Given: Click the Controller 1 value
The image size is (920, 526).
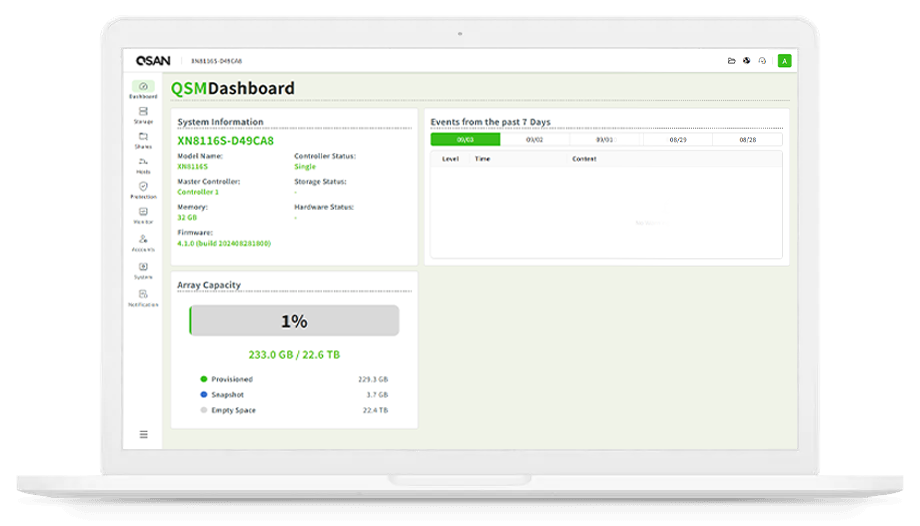Looking at the screenshot, I should (198, 192).
